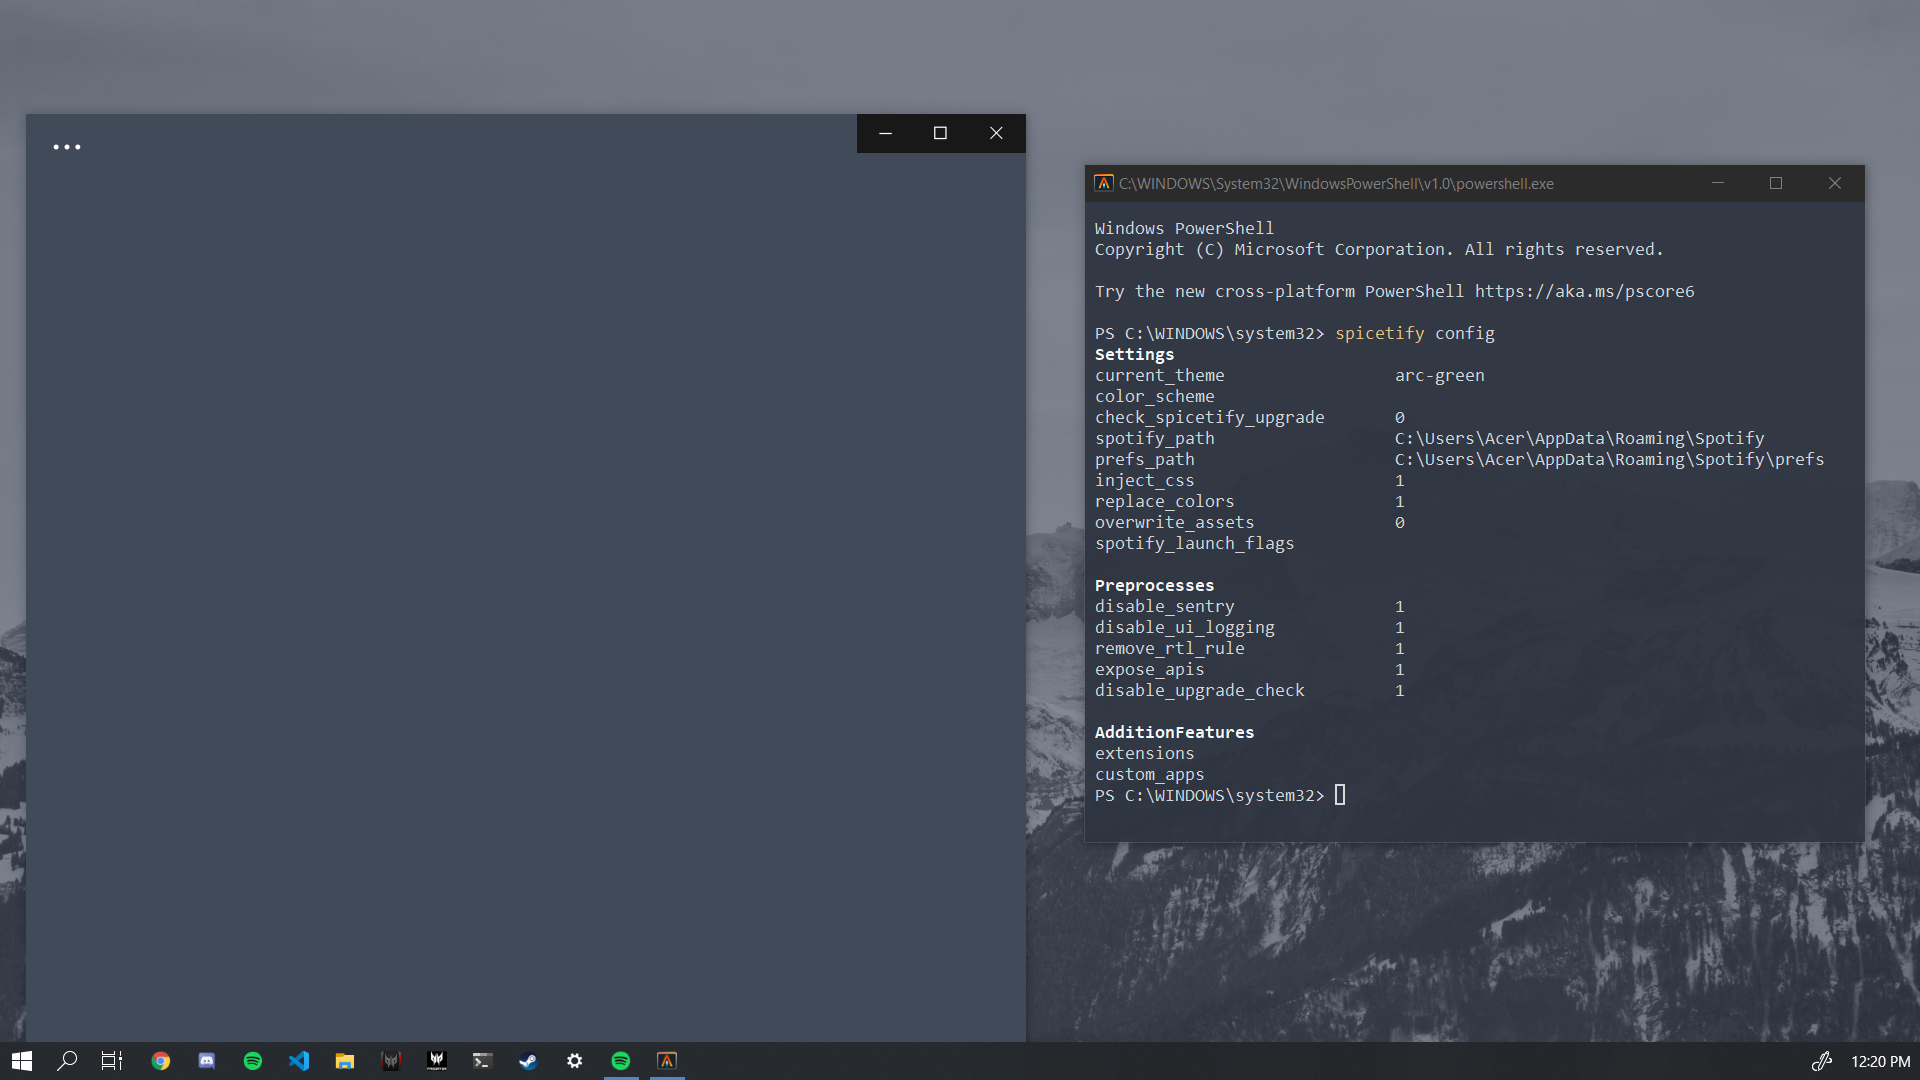This screenshot has height=1080, width=1920.
Task: Click the Windows Search magnifier
Action: point(66,1060)
